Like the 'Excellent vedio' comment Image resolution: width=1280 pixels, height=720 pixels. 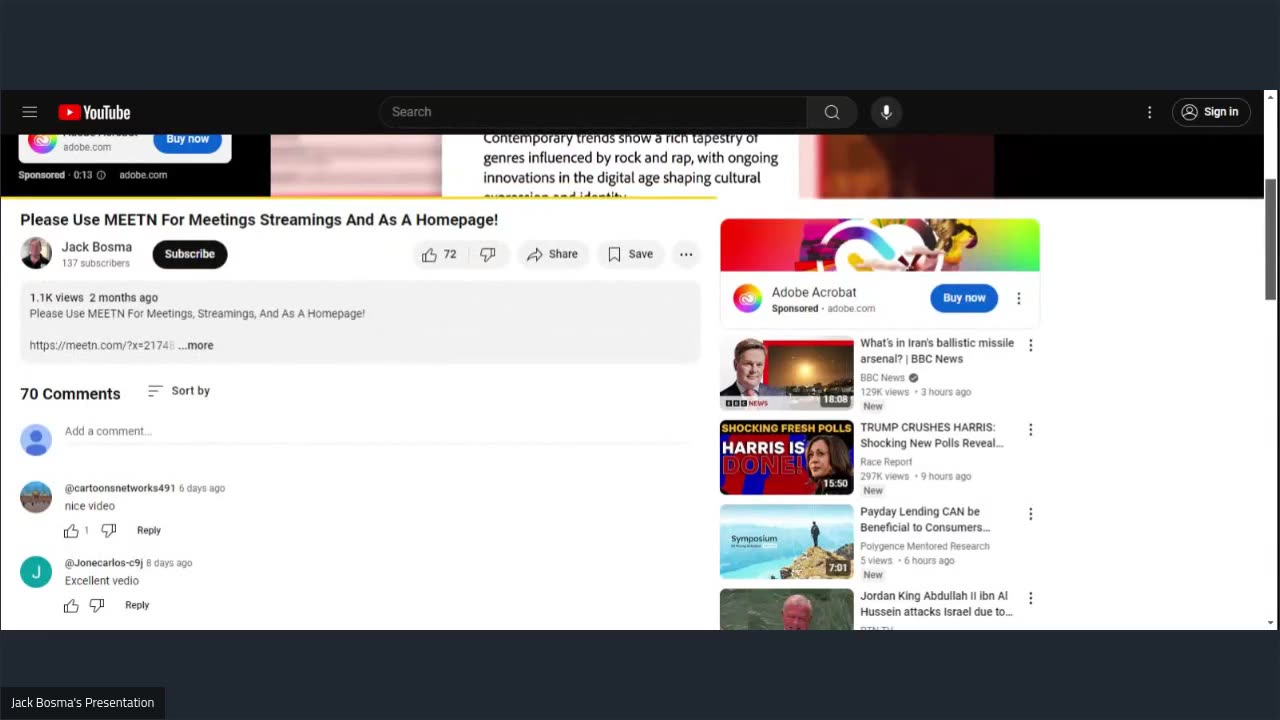pos(71,606)
